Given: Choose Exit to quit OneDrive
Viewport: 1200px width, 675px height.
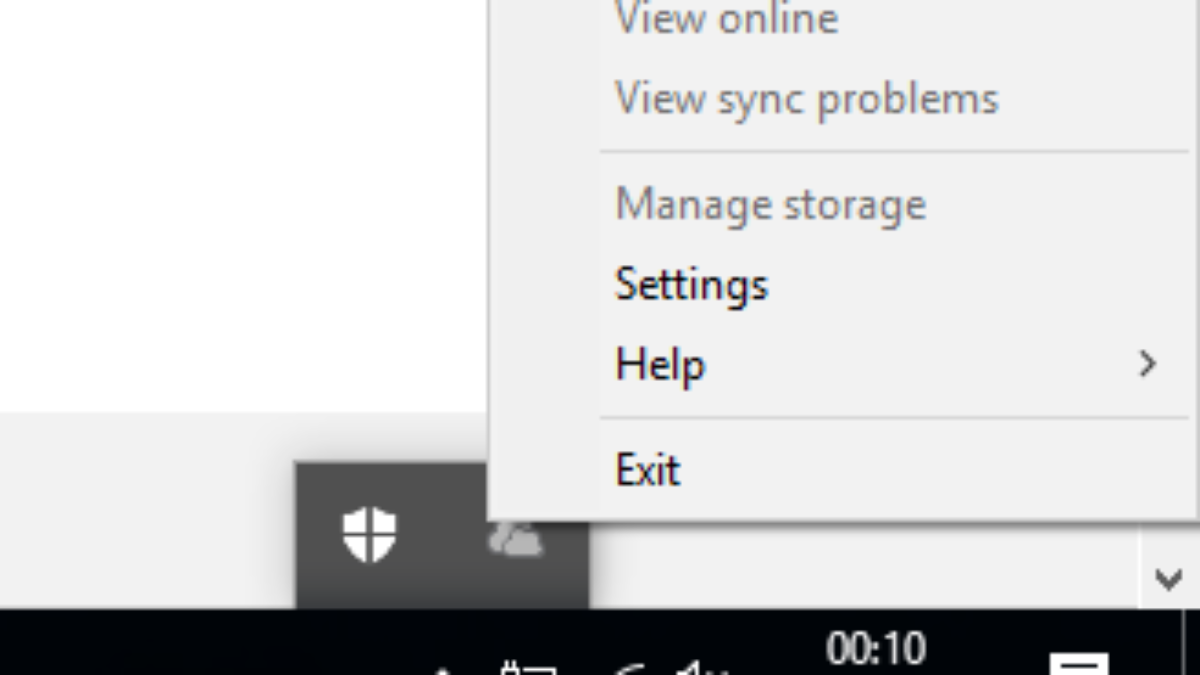Looking at the screenshot, I should (648, 469).
